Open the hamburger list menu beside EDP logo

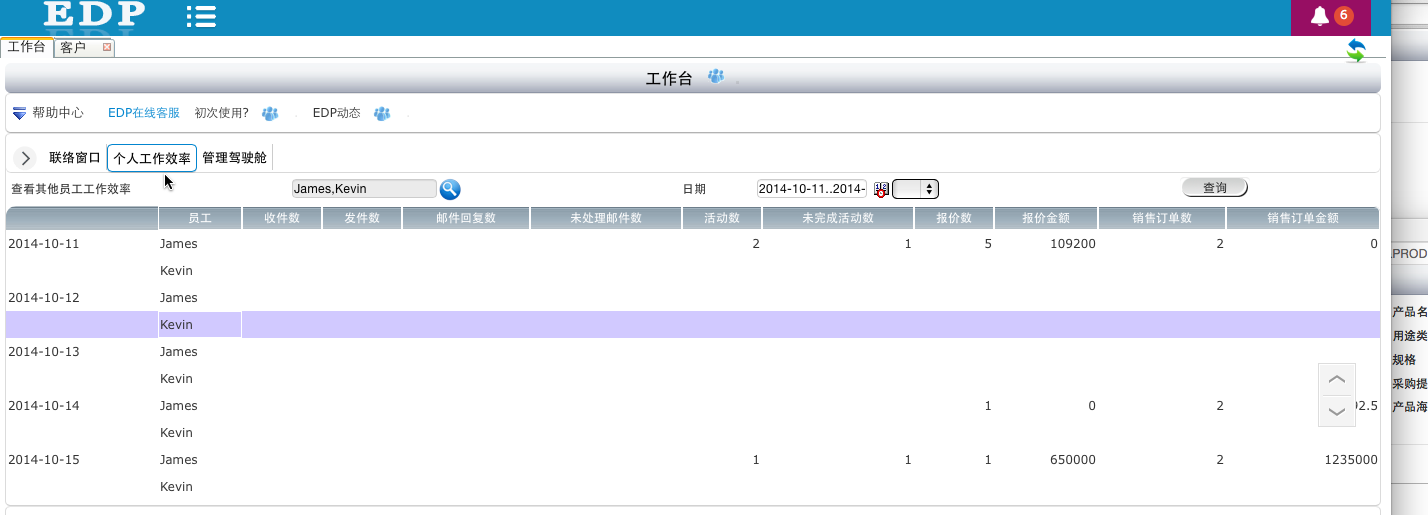click(x=201, y=15)
